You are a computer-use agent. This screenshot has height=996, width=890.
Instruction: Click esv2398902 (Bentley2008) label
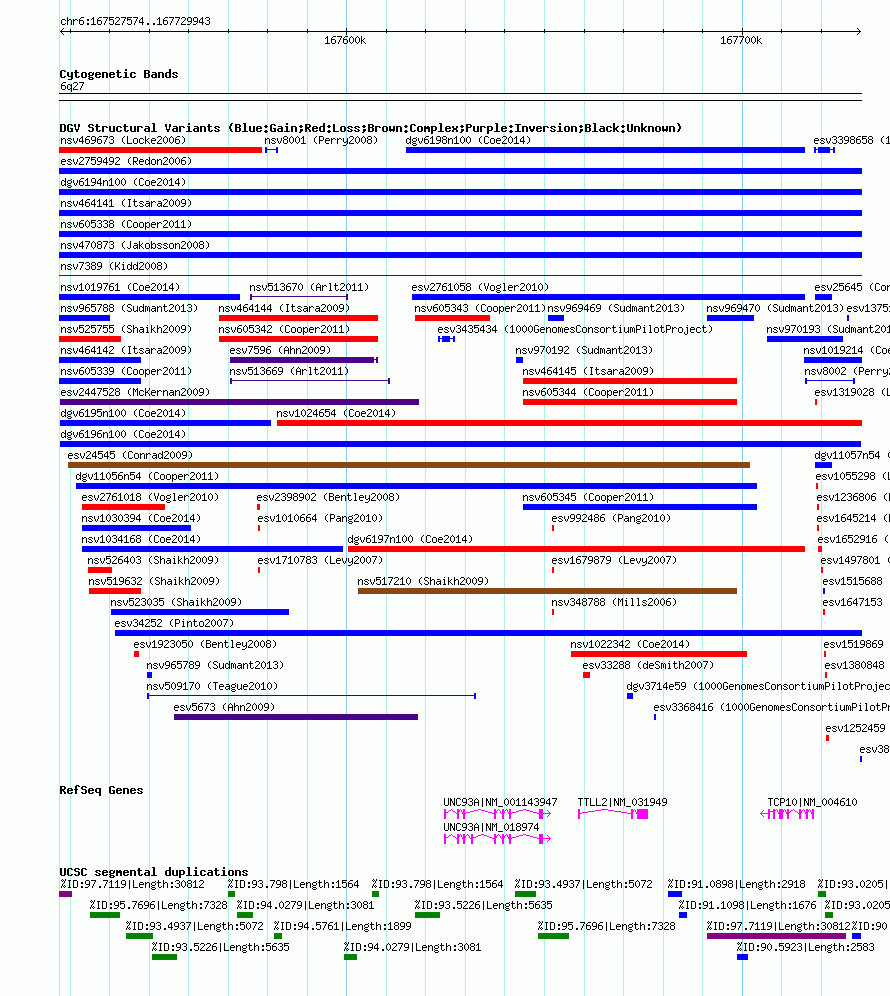pyautogui.click(x=328, y=497)
